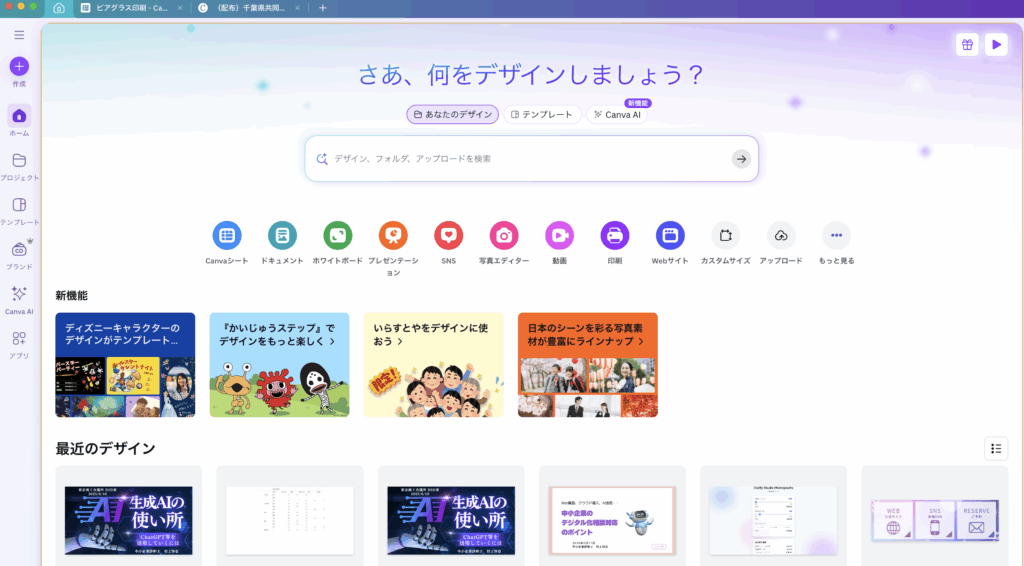Close the ピアグラス印刷 tab

[180, 8]
